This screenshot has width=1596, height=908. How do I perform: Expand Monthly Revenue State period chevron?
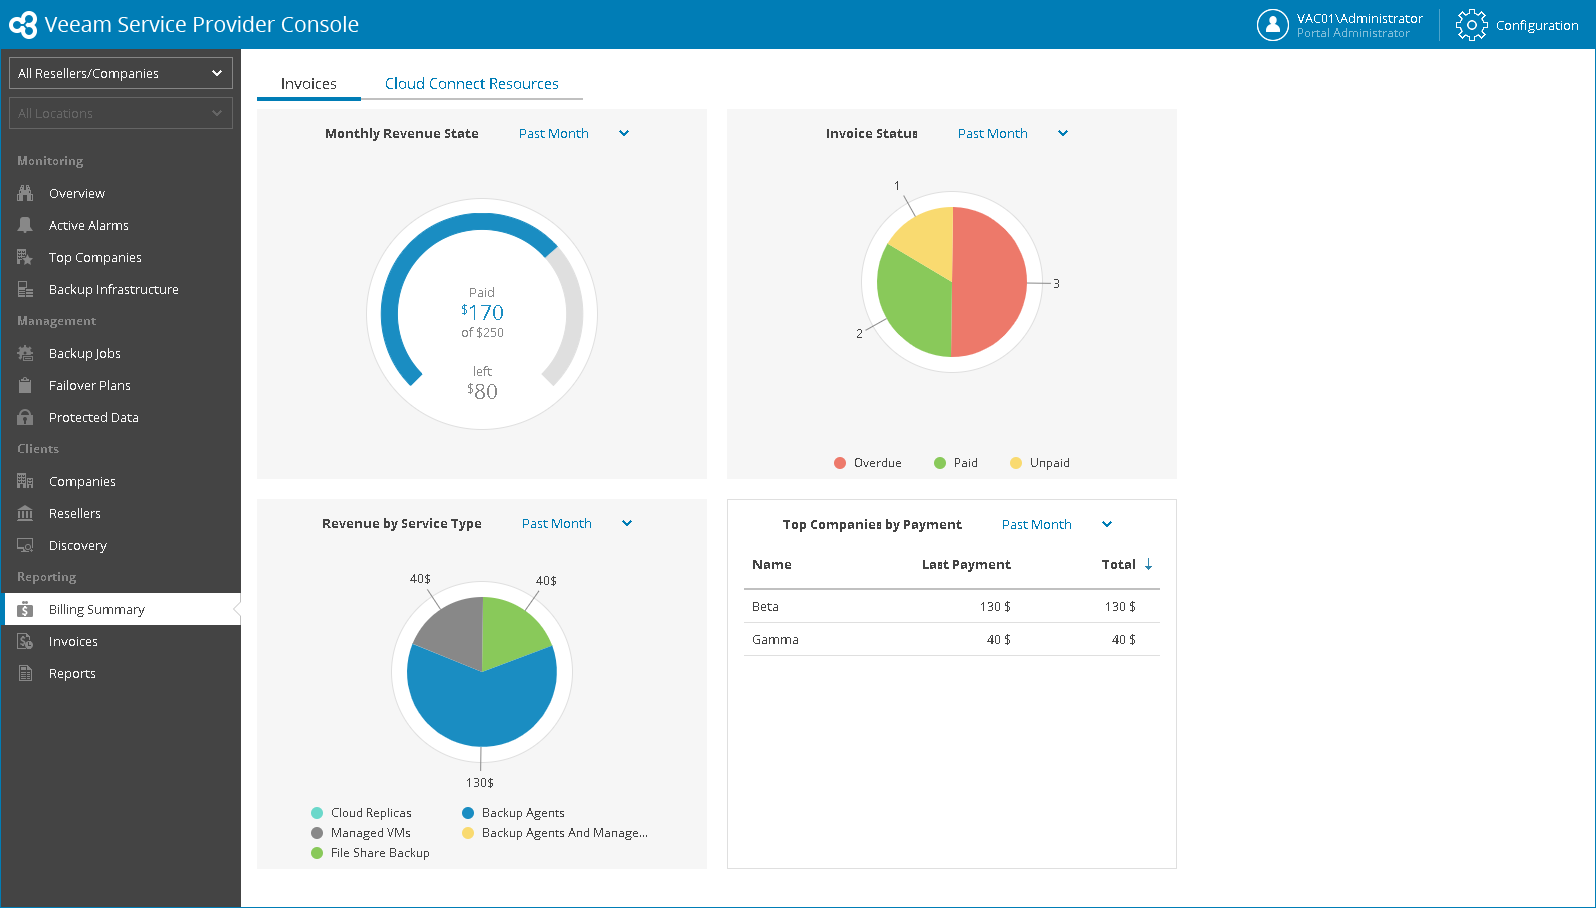pos(624,133)
